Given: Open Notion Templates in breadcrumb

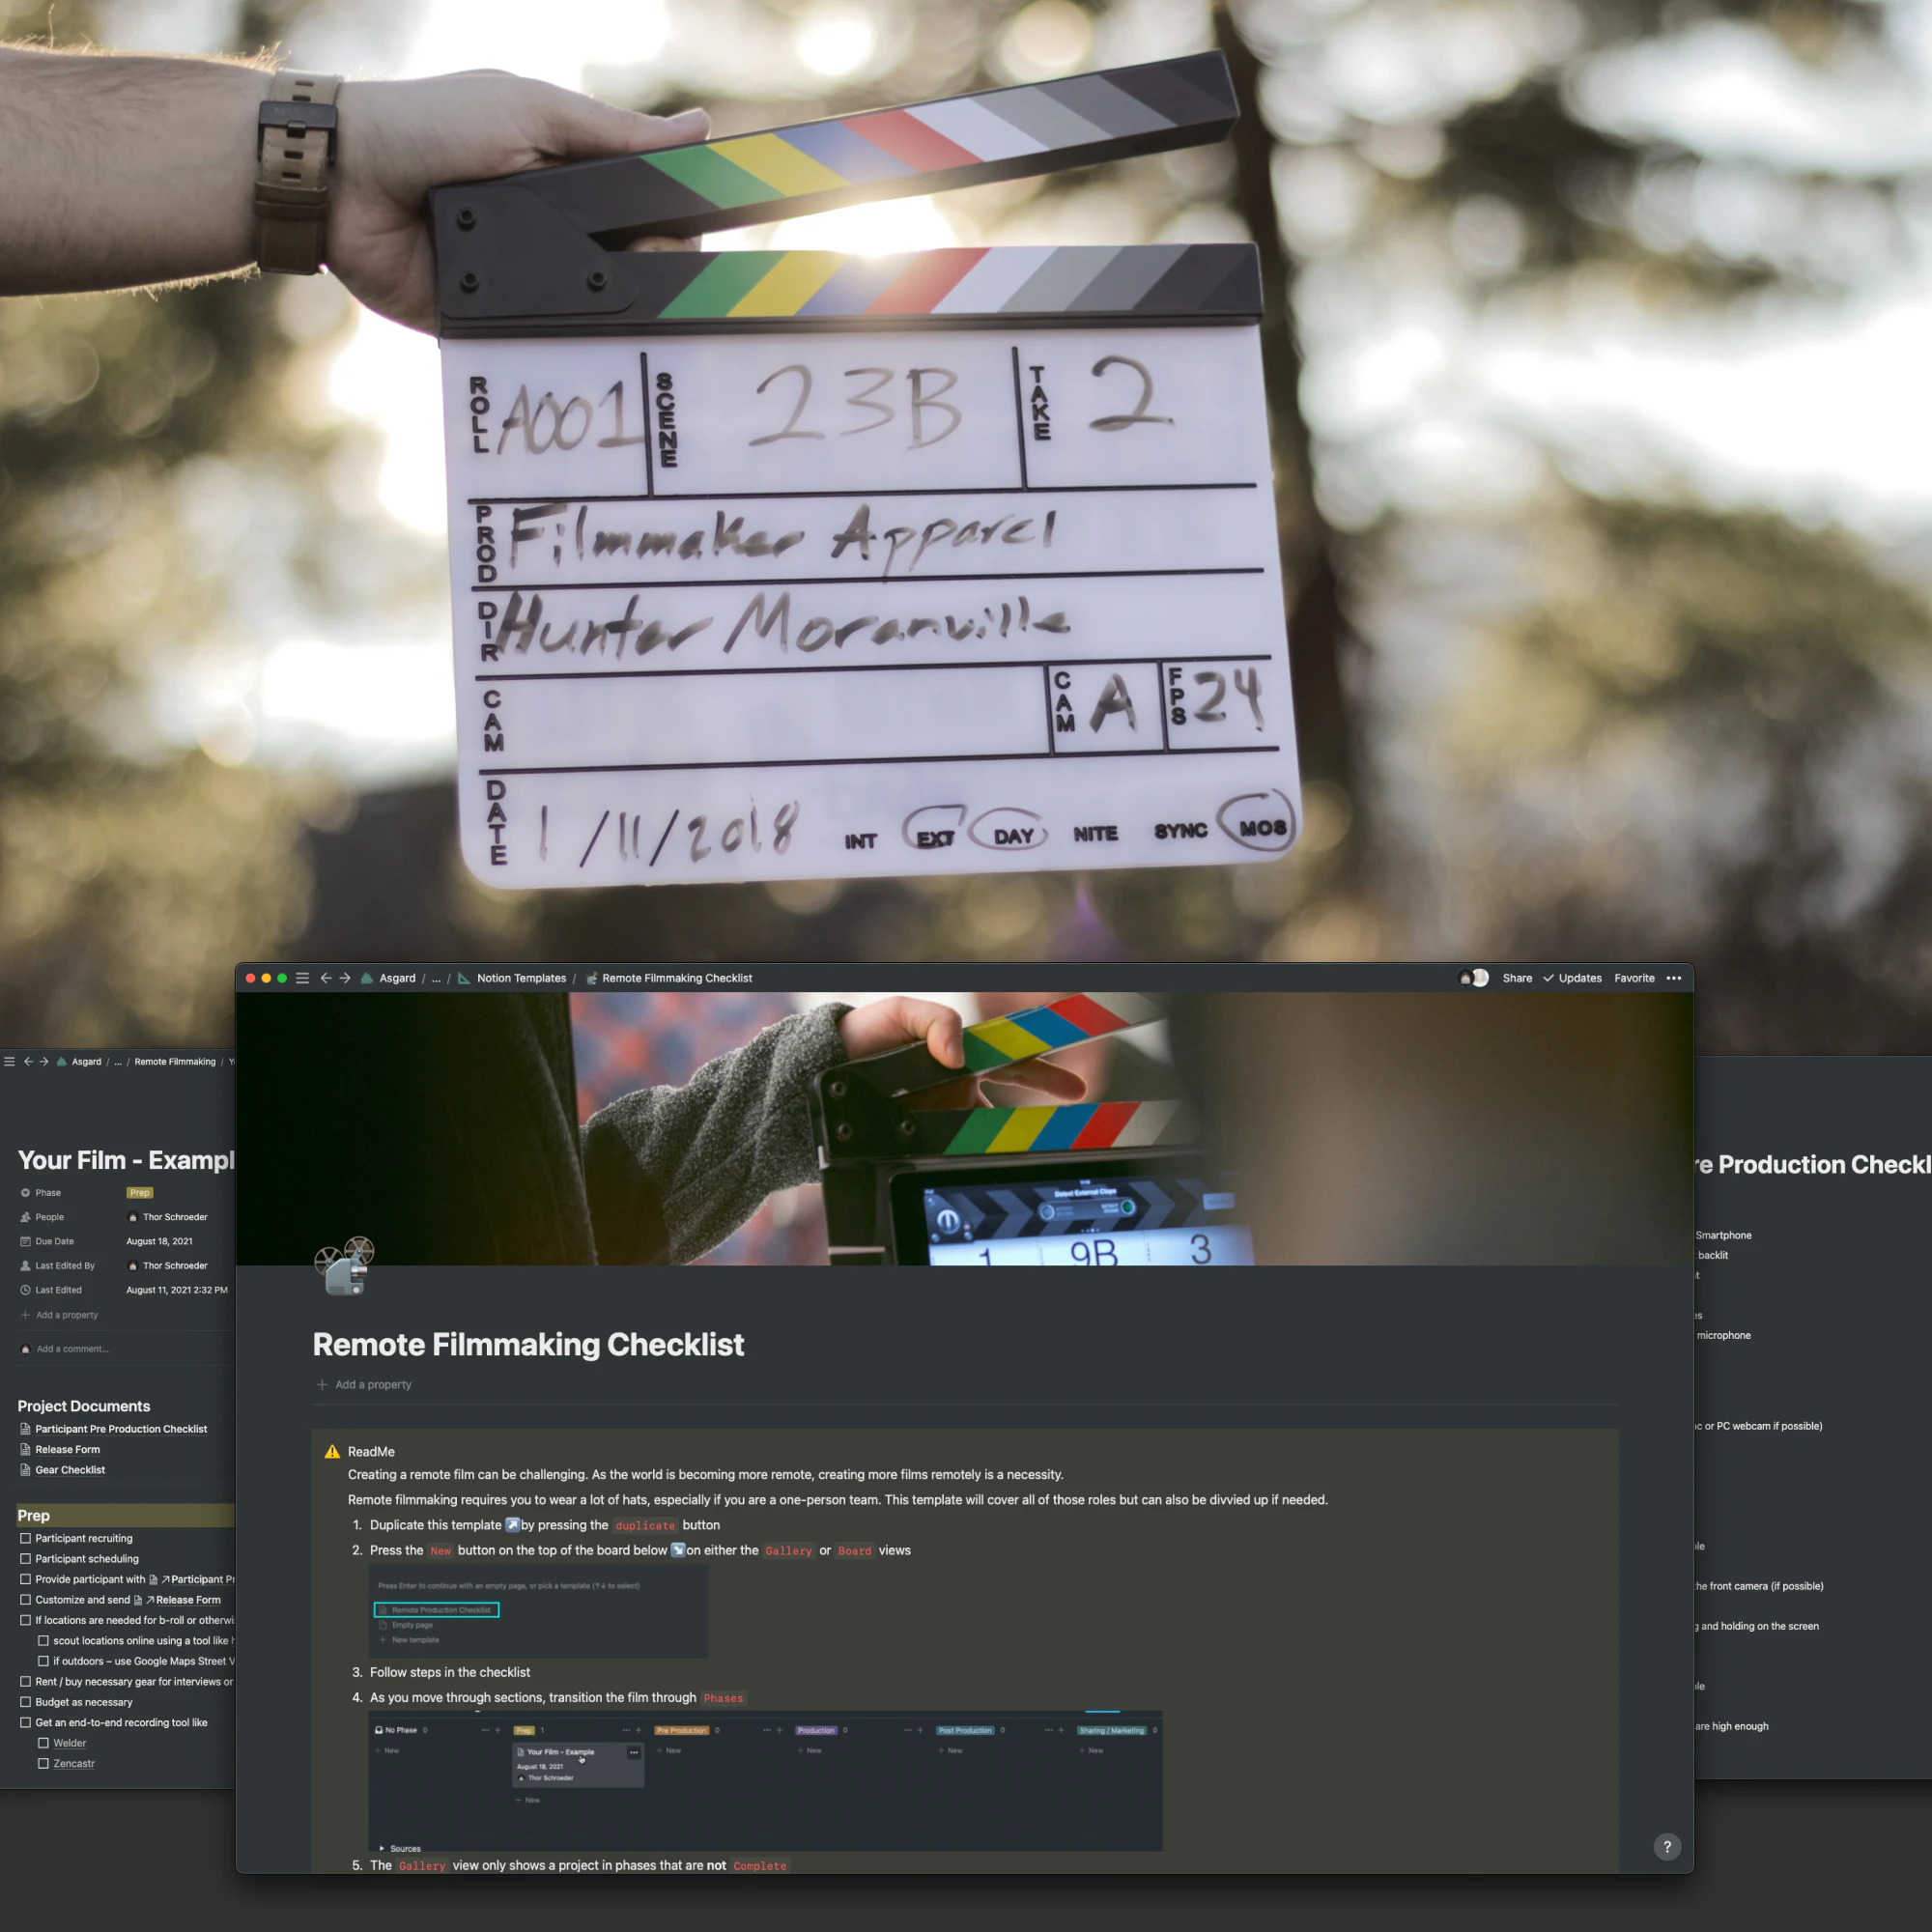Looking at the screenshot, I should [x=521, y=978].
